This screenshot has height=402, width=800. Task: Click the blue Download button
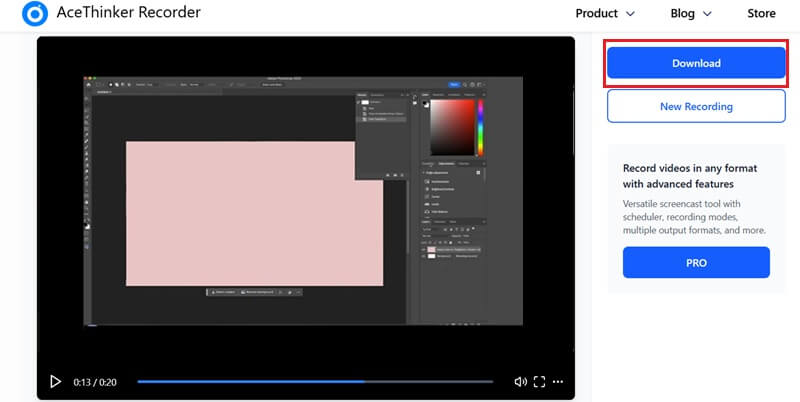point(696,63)
